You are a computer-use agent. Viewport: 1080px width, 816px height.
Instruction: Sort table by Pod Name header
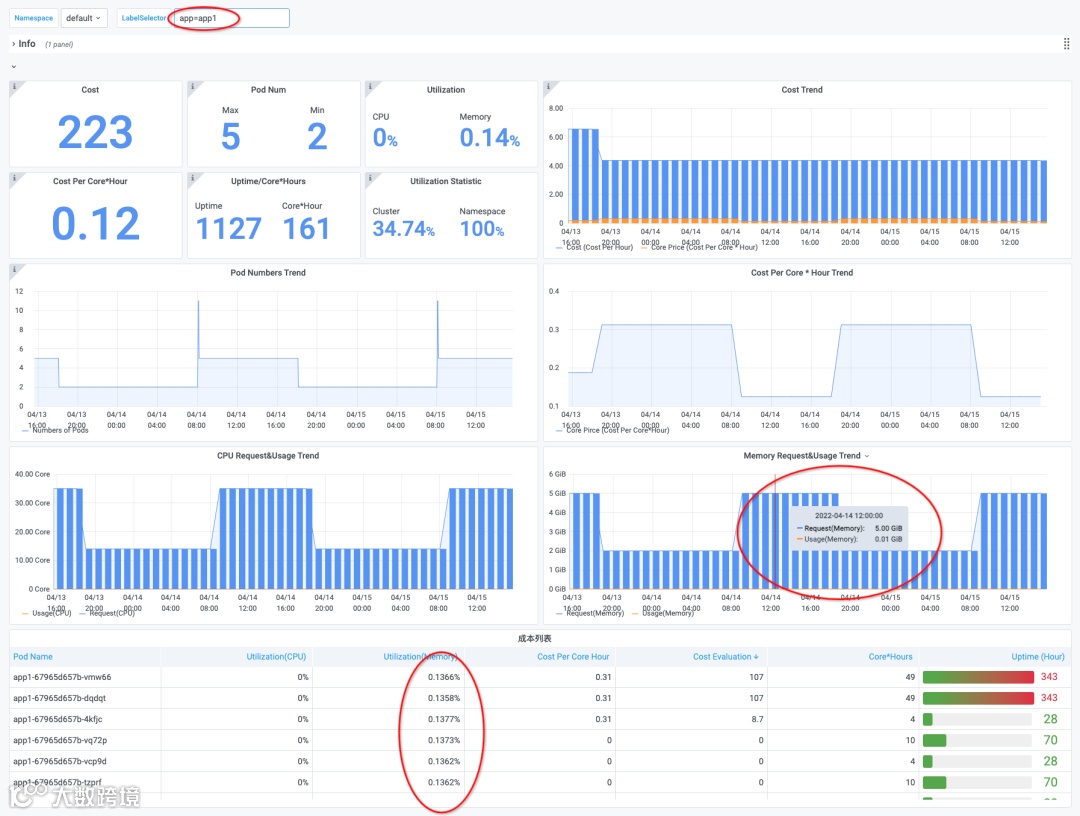click(x=33, y=657)
